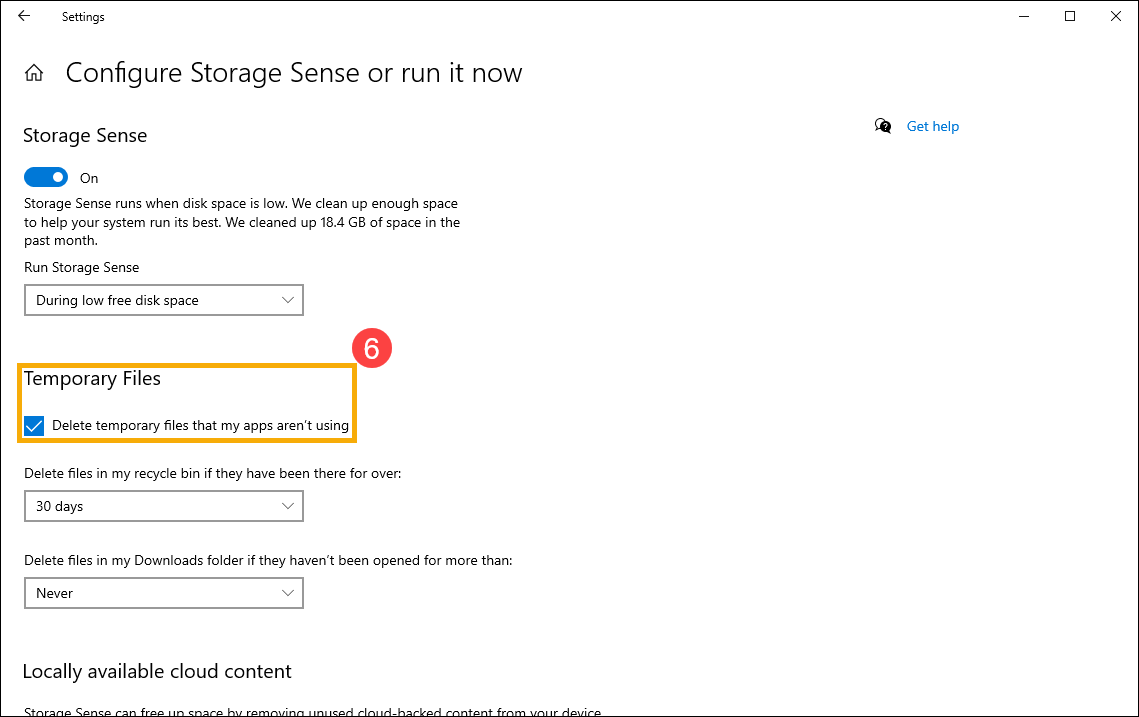The image size is (1139, 717).
Task: Click the Storage Sense section heading
Action: pos(85,136)
